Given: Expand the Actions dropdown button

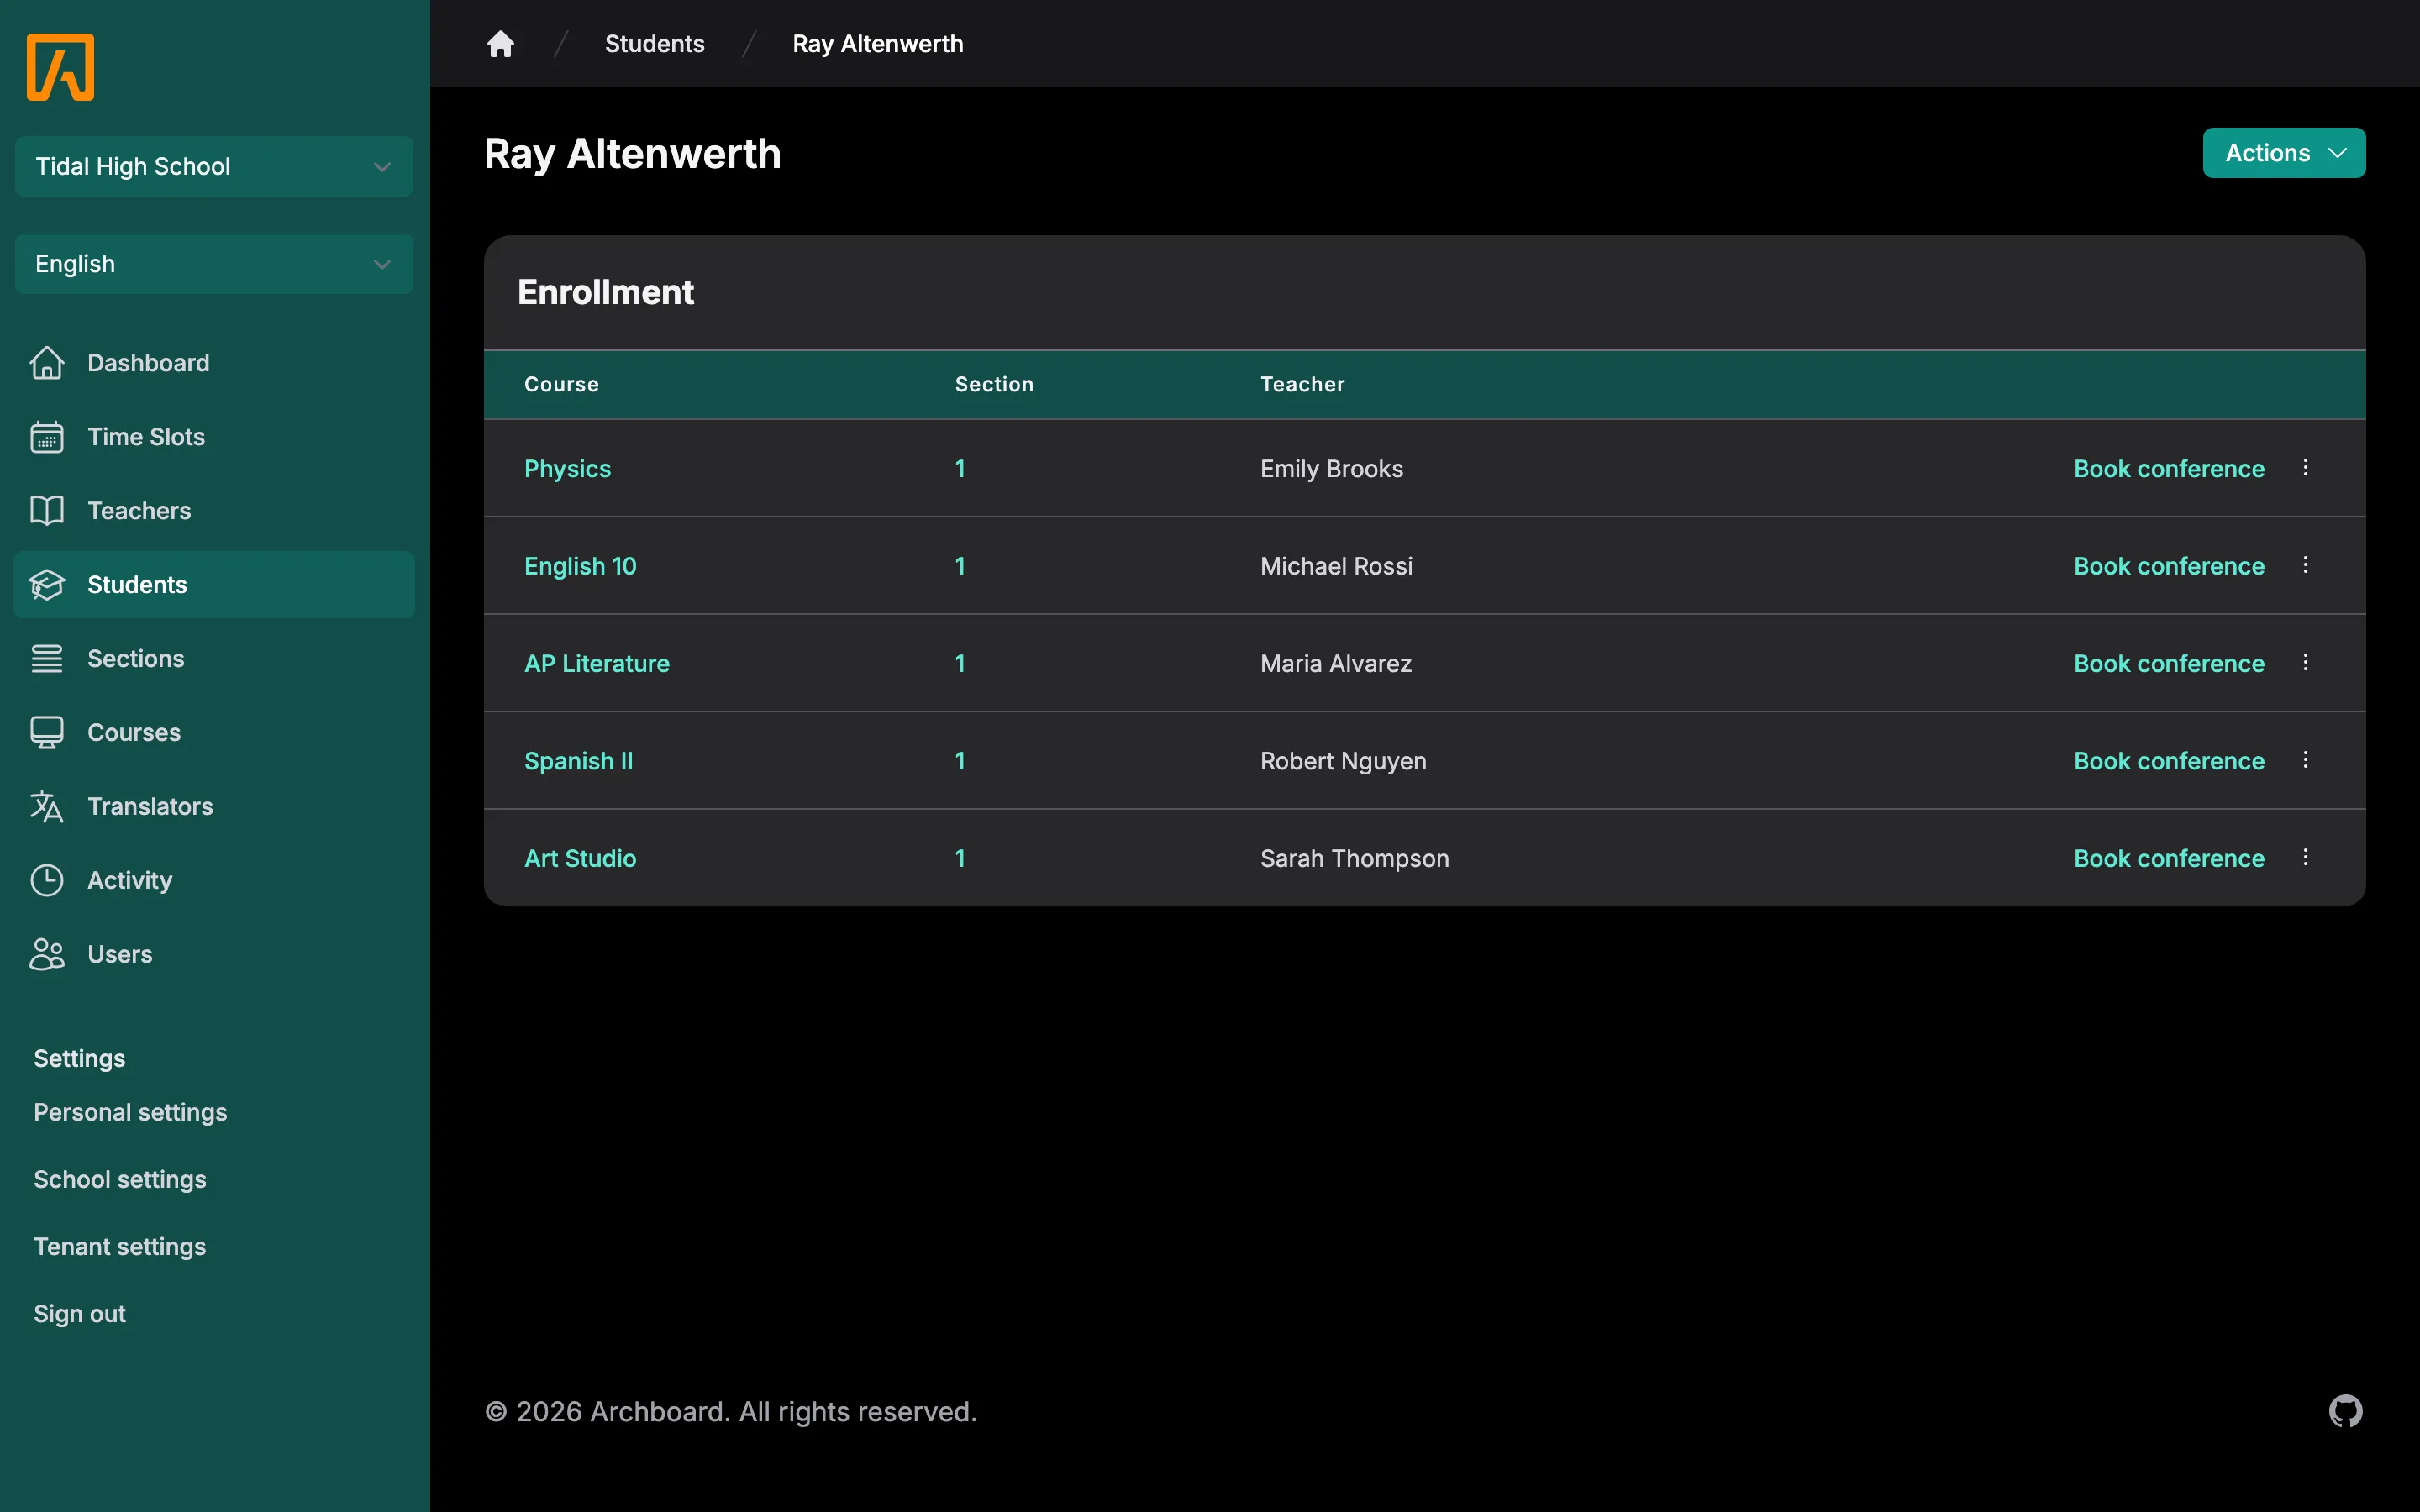Looking at the screenshot, I should click(2284, 153).
